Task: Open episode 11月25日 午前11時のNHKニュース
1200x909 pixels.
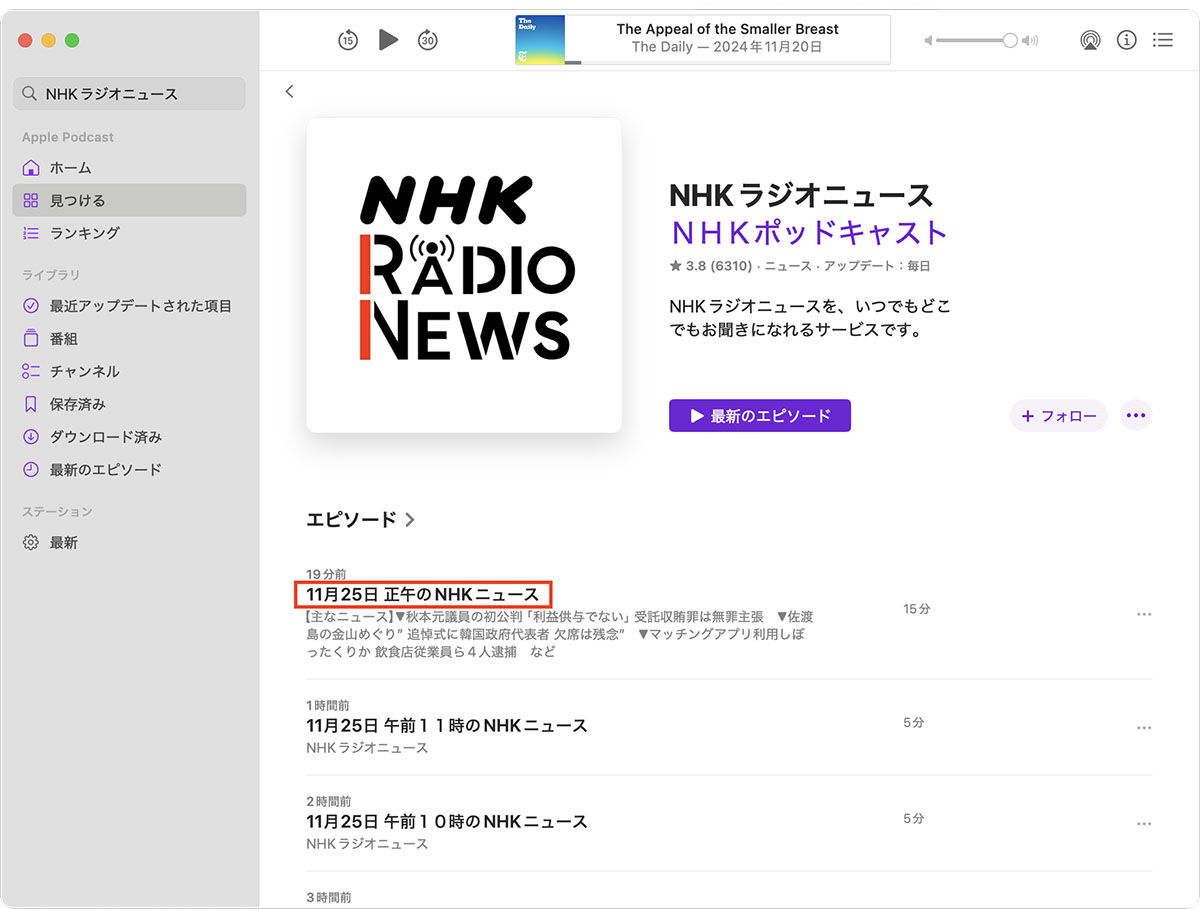Action: (447, 725)
